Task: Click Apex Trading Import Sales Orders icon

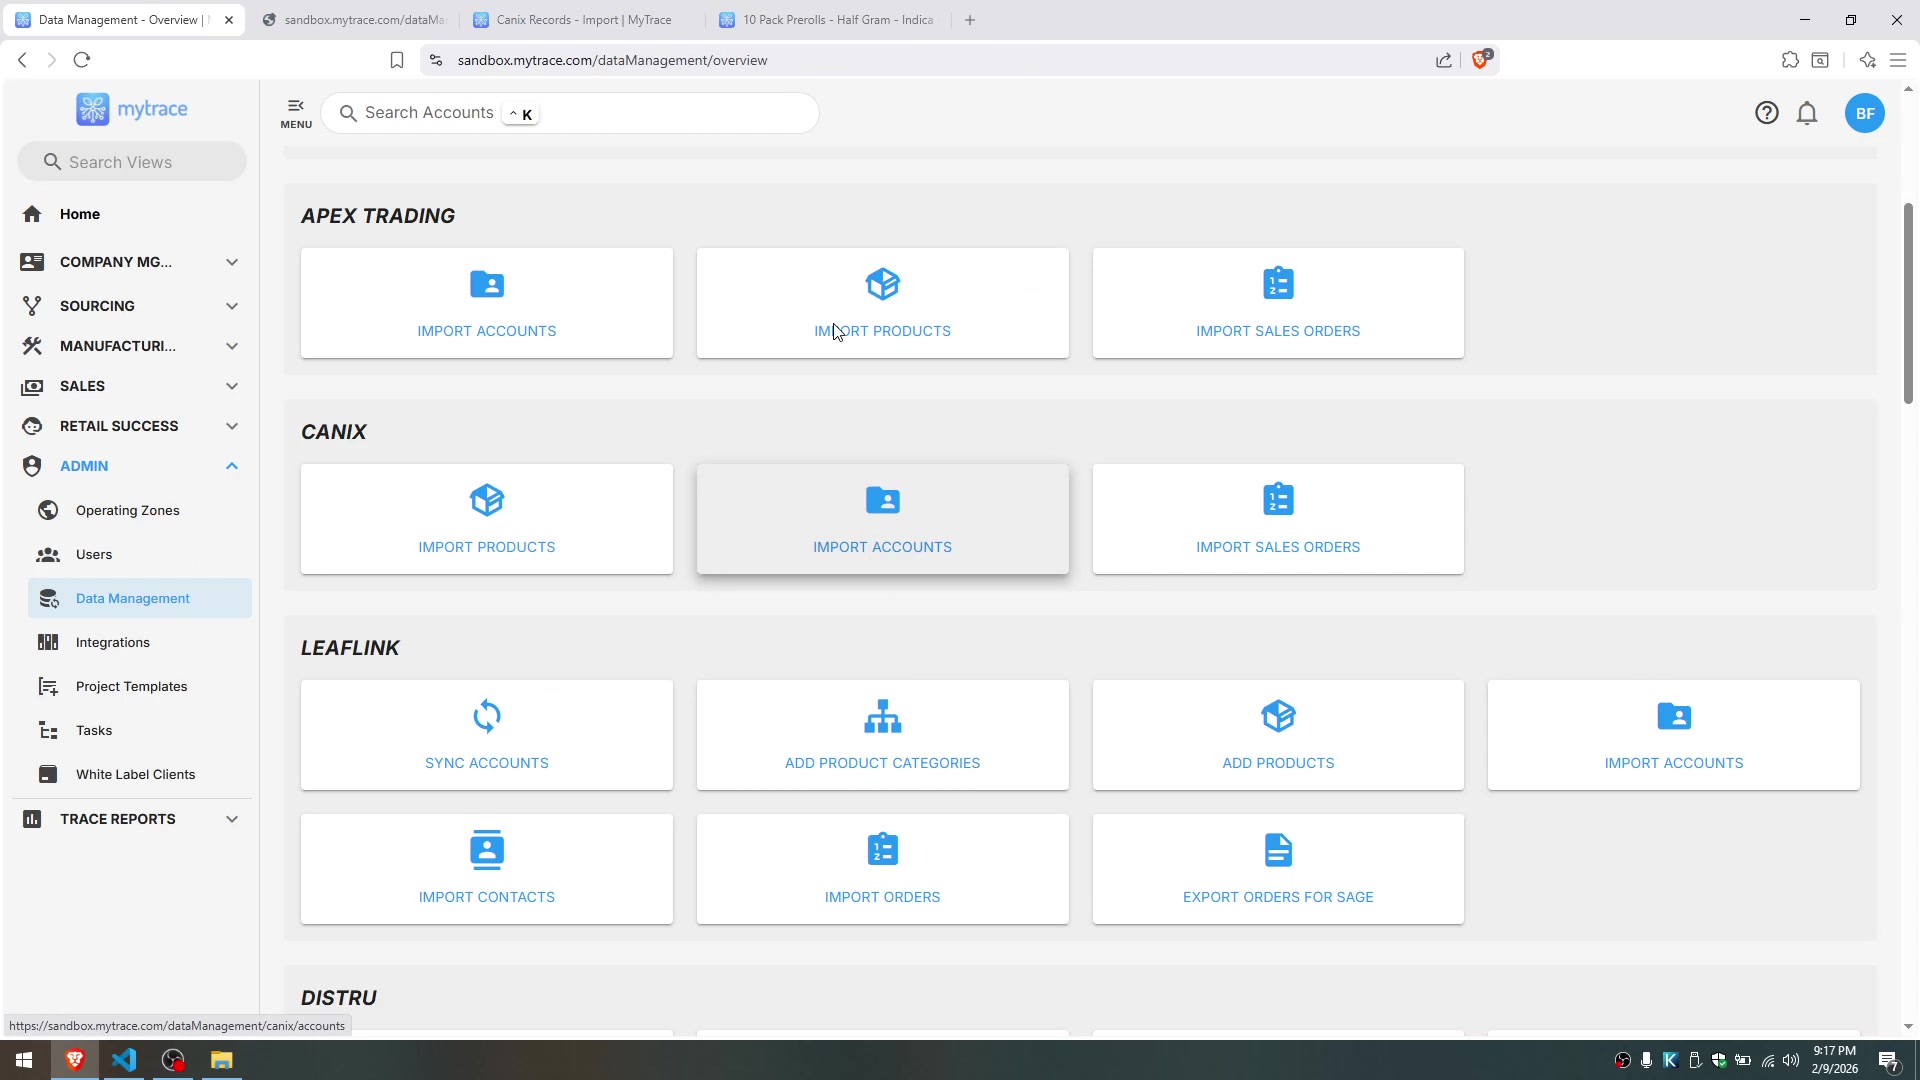Action: (x=1278, y=284)
